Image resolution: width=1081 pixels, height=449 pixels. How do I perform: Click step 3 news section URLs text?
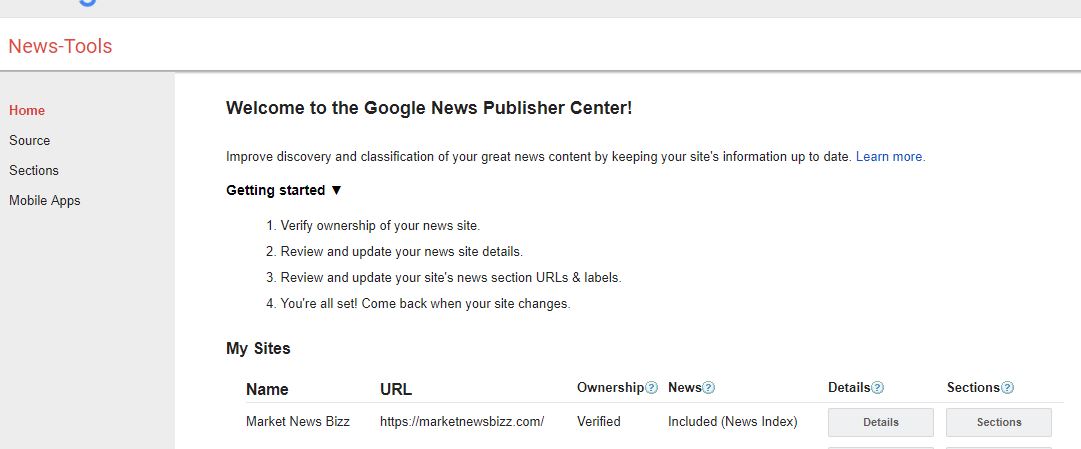pos(451,278)
